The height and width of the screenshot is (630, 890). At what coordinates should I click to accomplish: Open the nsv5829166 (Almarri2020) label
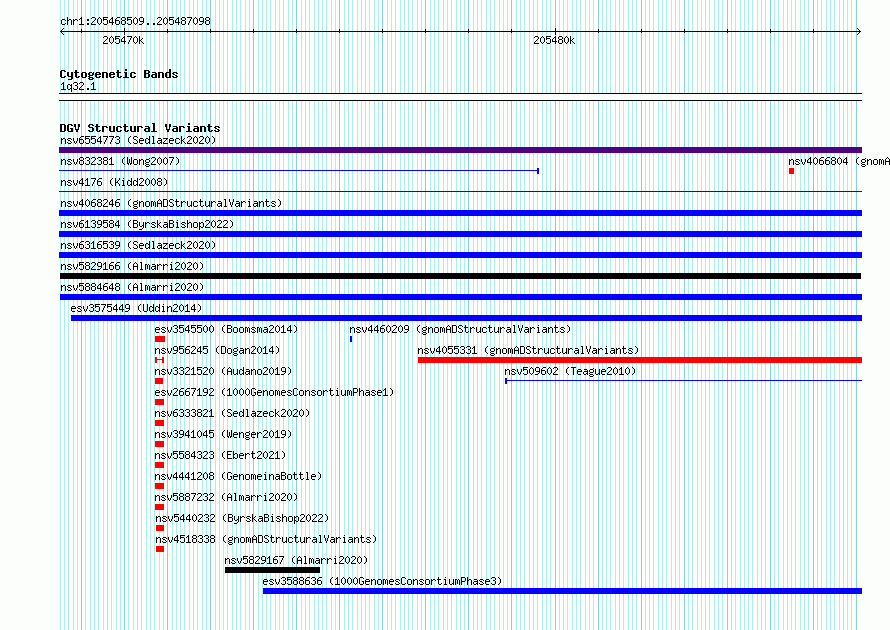coord(132,266)
